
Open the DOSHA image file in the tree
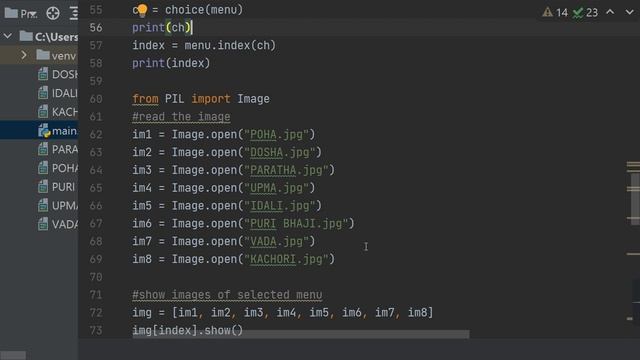64,74
